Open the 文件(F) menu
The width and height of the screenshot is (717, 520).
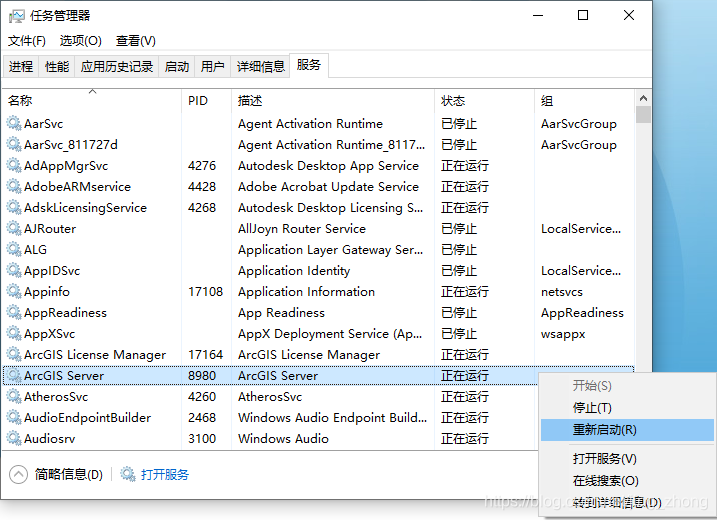[27, 41]
